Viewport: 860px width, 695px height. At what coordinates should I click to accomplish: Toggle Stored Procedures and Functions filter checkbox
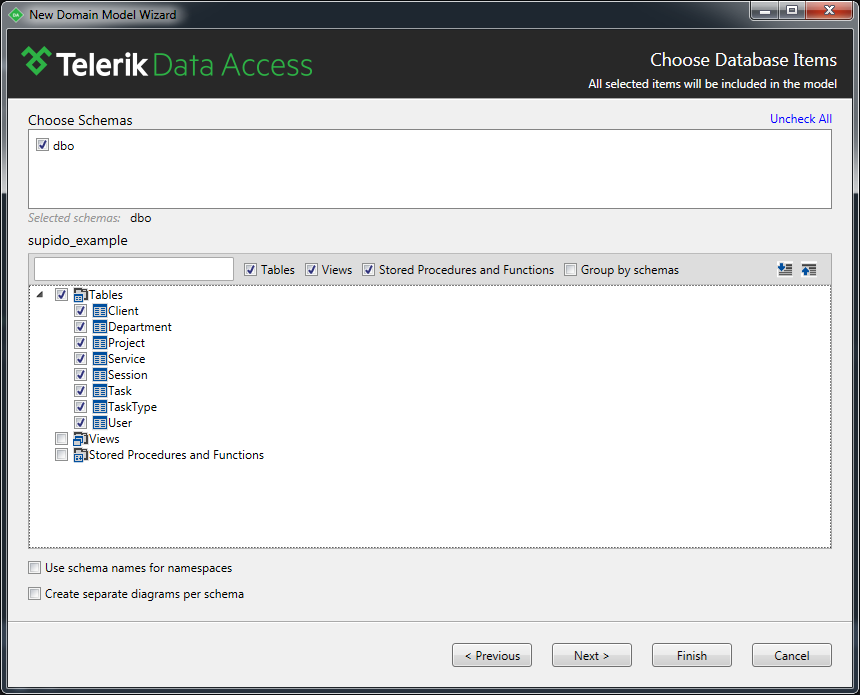tap(369, 269)
